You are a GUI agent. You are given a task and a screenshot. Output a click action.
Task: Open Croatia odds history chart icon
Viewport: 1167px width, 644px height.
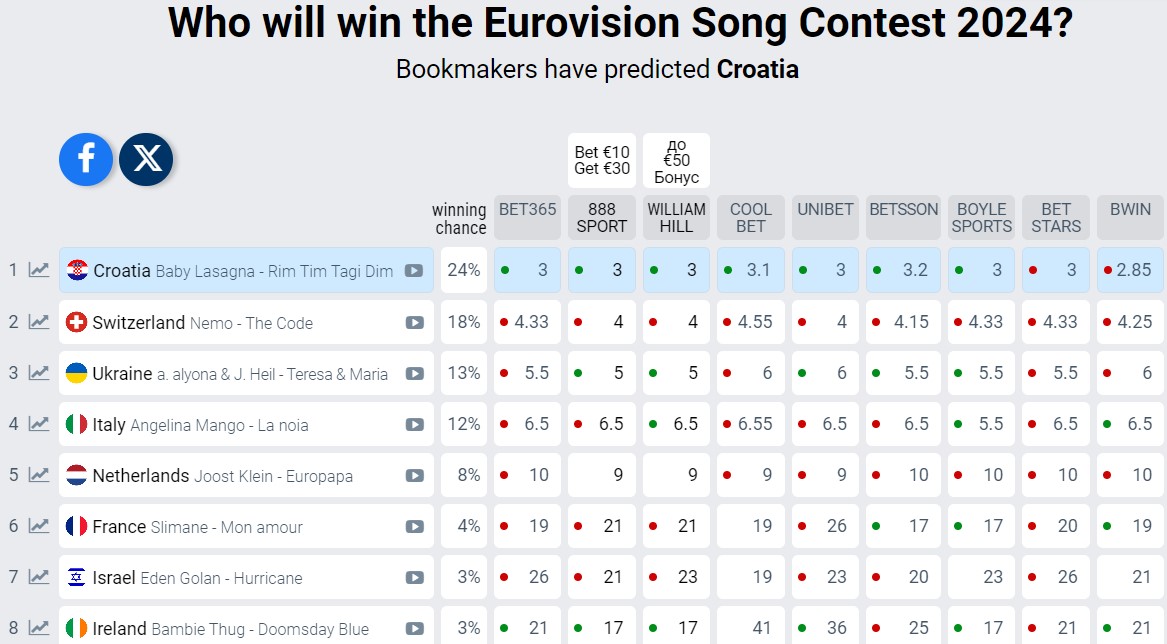click(39, 270)
